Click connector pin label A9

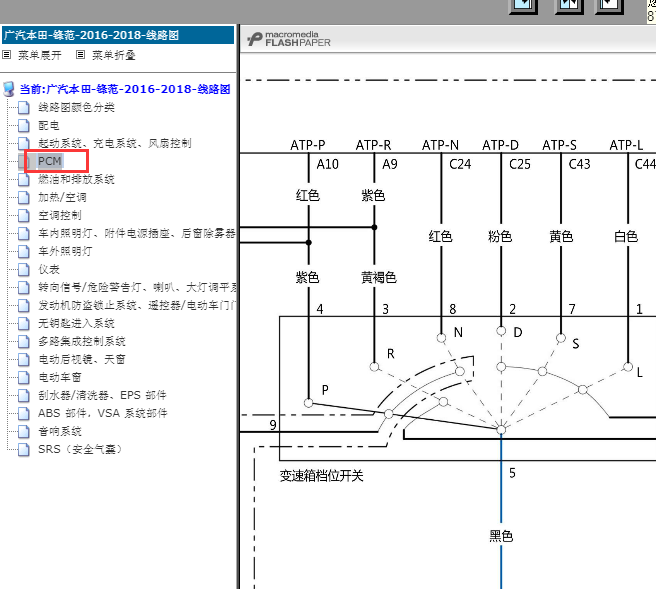(390, 164)
